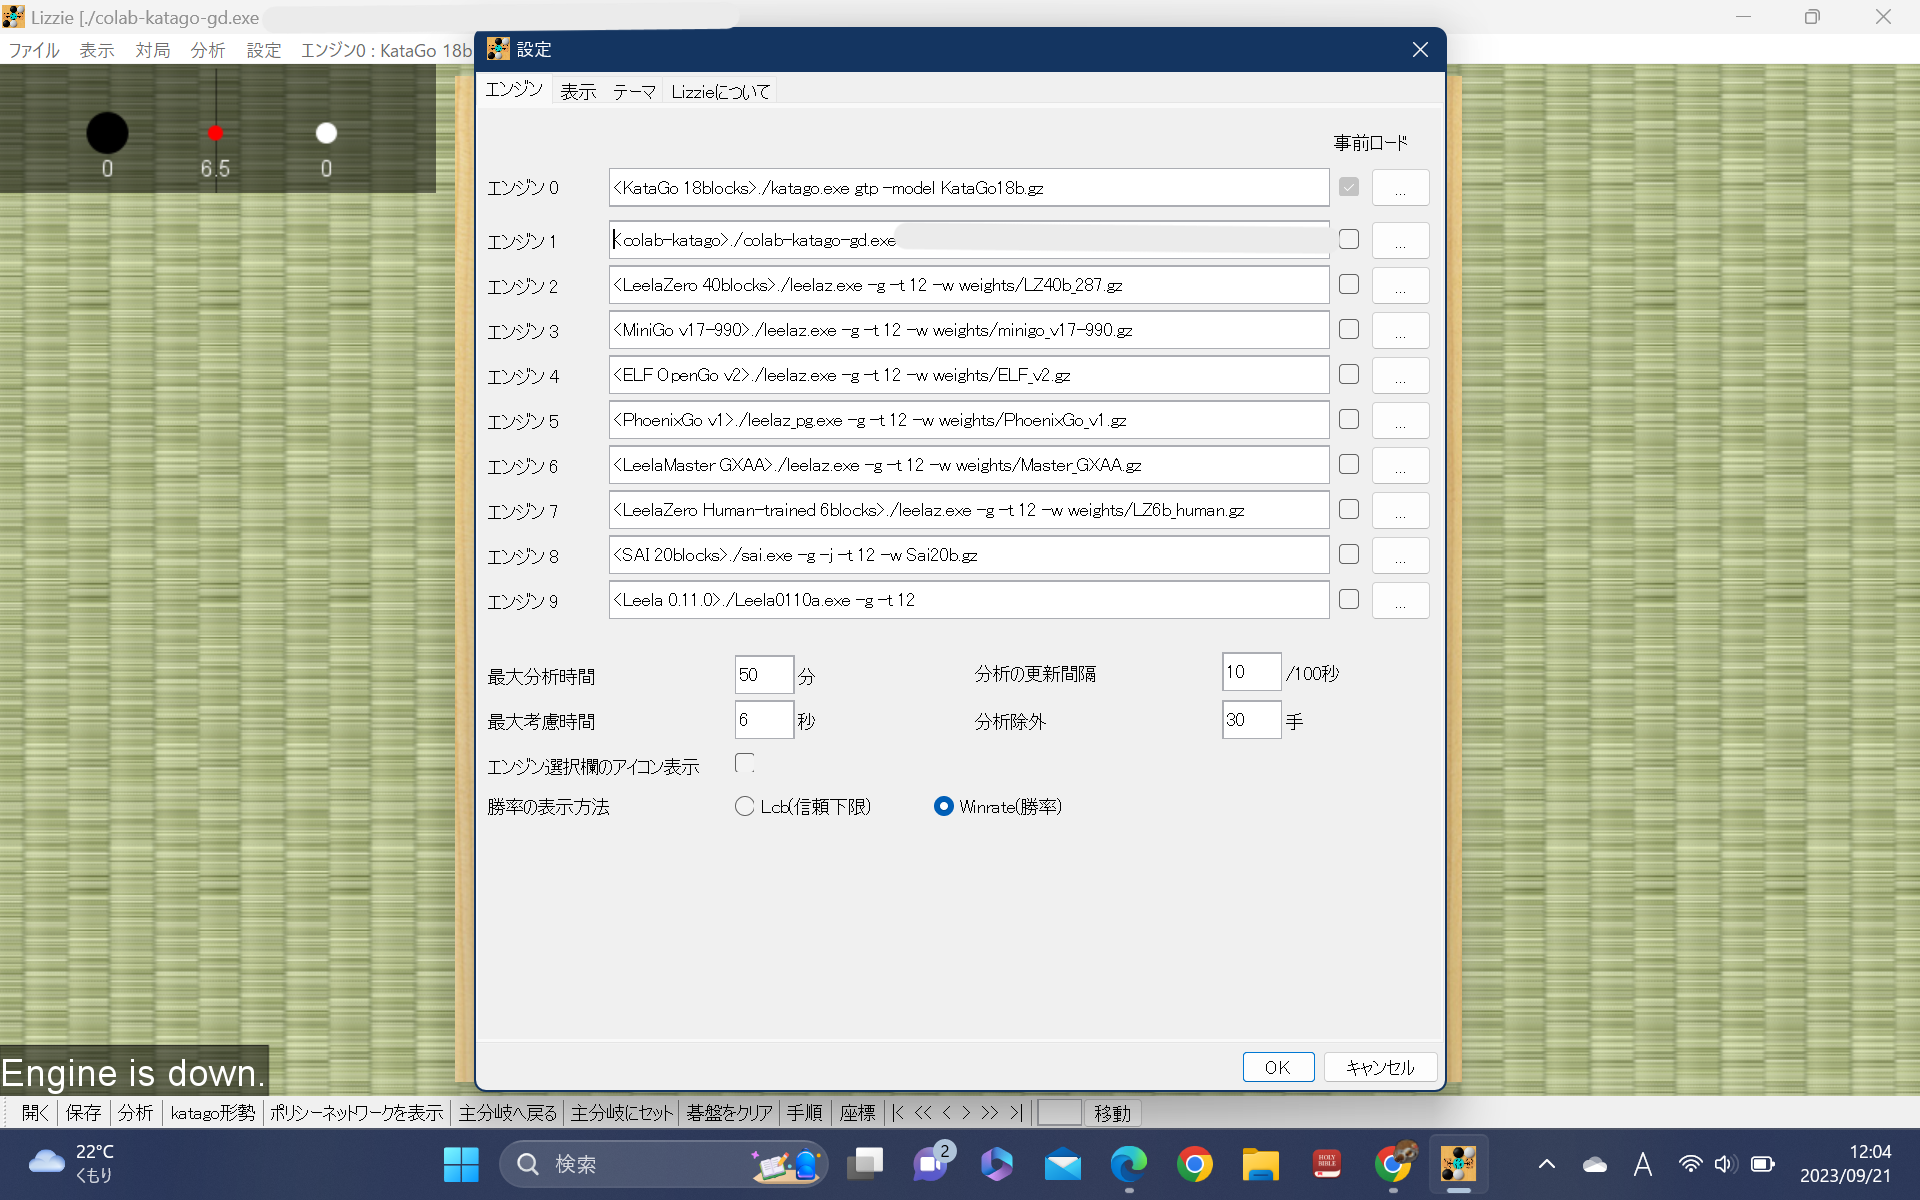Step back one move with < button
The width and height of the screenshot is (1920, 1200).
click(x=947, y=1112)
